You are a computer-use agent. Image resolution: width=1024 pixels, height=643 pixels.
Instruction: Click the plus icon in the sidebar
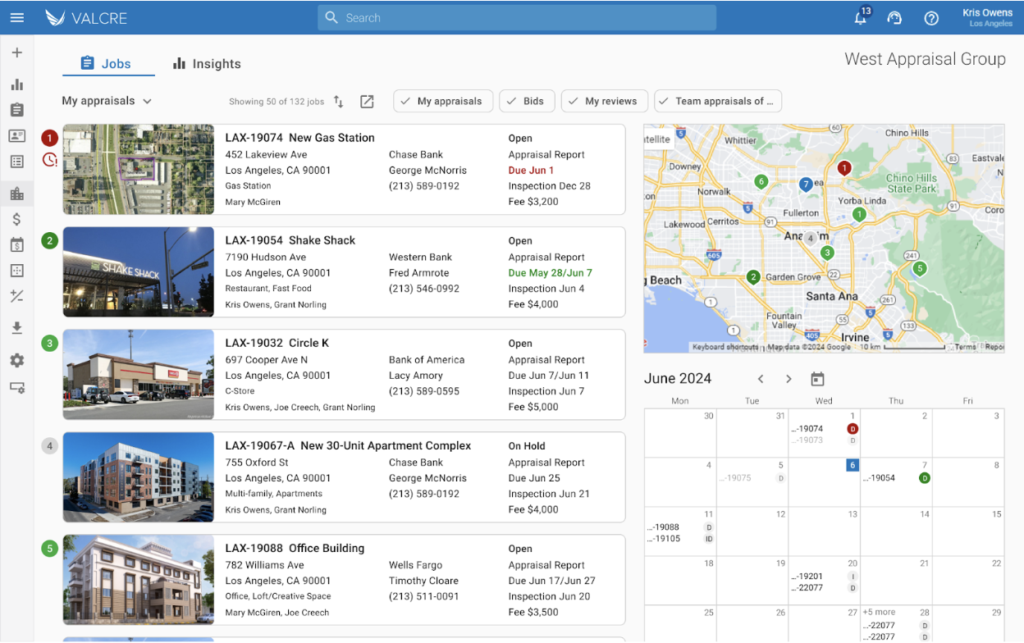(x=17, y=52)
